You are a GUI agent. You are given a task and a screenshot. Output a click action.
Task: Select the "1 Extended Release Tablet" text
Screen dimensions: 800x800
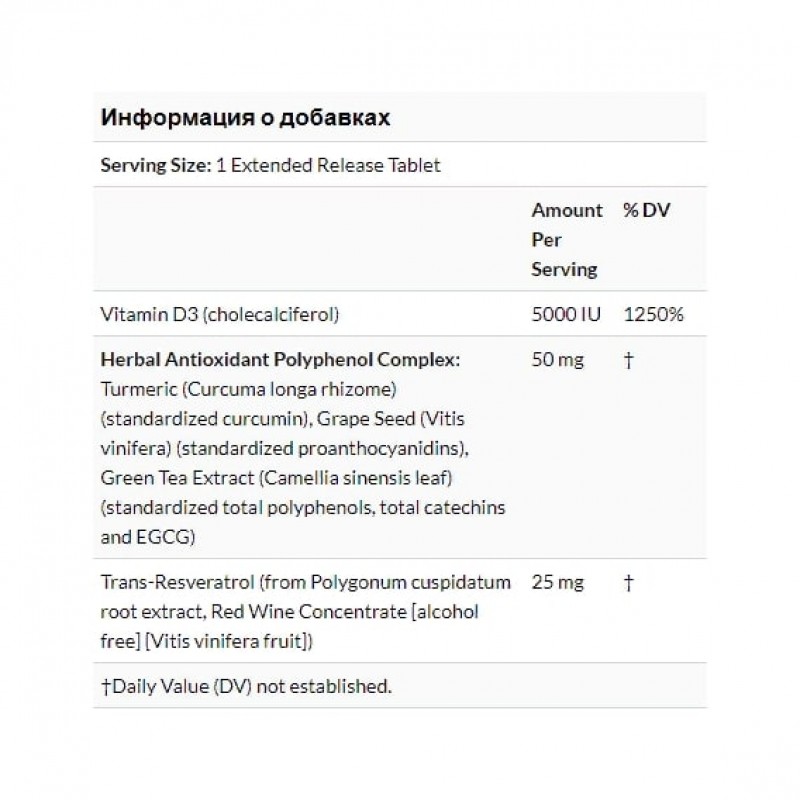pos(328,166)
